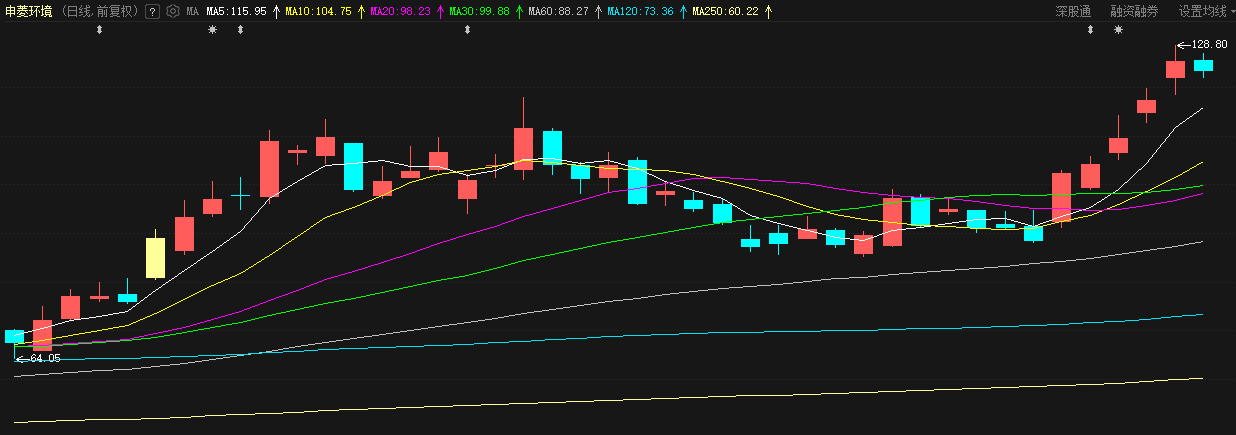Select the MA20:98.23 value
The height and width of the screenshot is (435, 1236).
coord(400,12)
